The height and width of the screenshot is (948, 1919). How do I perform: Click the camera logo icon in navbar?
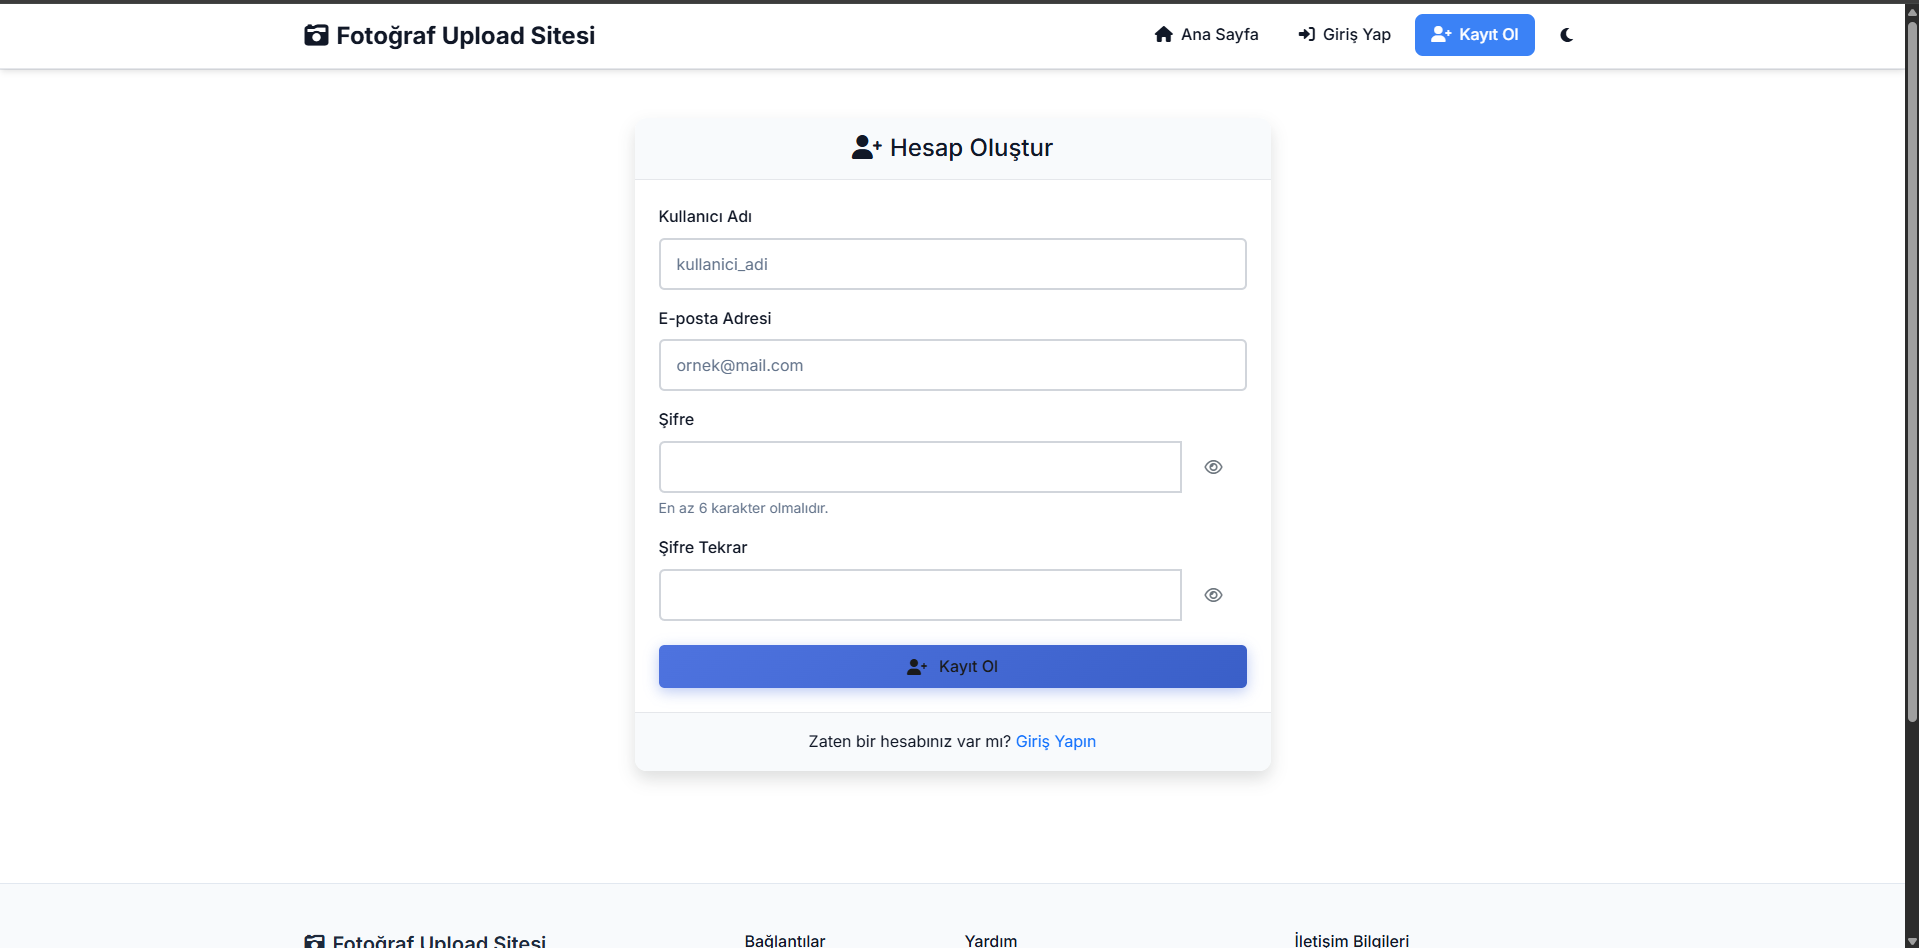(x=316, y=36)
